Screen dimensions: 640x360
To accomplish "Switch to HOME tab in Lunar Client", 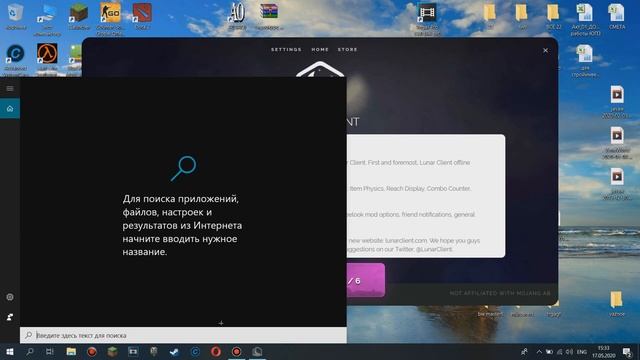I will tap(320, 49).
